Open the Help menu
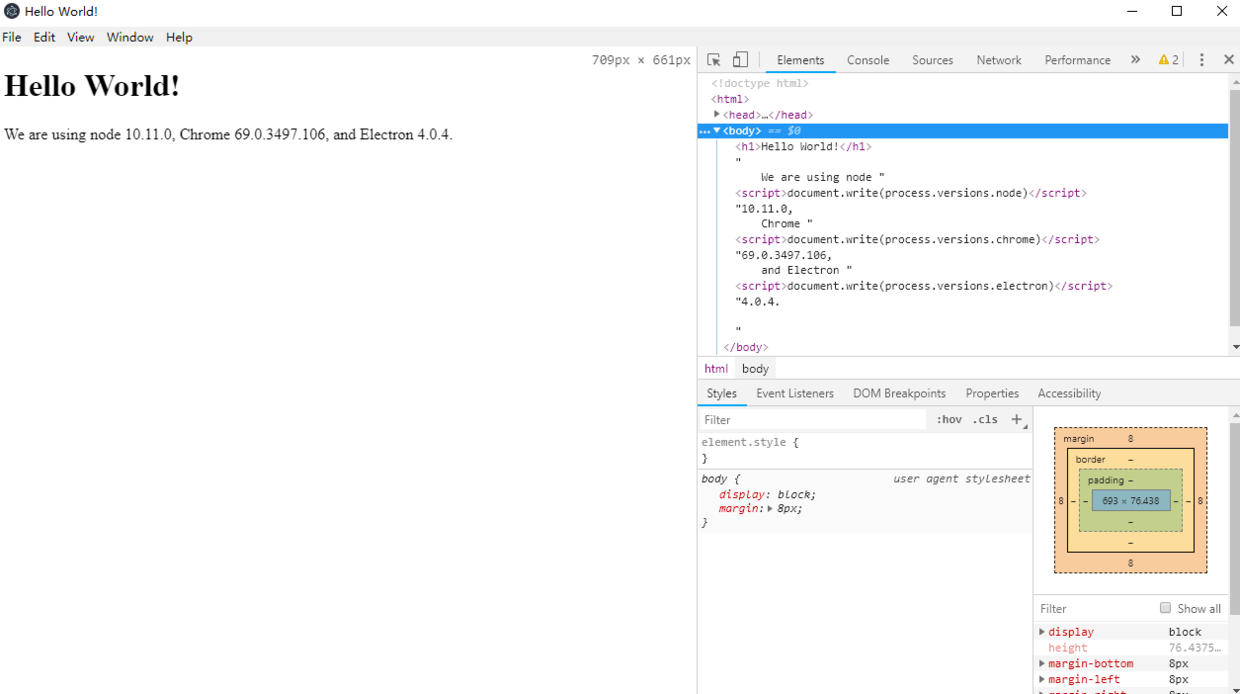Image resolution: width=1240 pixels, height=694 pixels. pyautogui.click(x=179, y=37)
